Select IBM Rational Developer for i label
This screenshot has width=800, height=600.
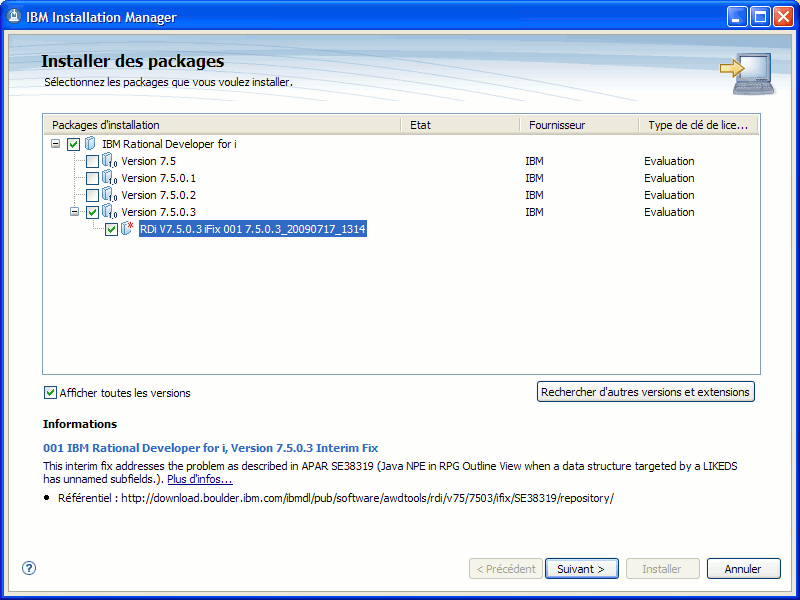pos(169,144)
